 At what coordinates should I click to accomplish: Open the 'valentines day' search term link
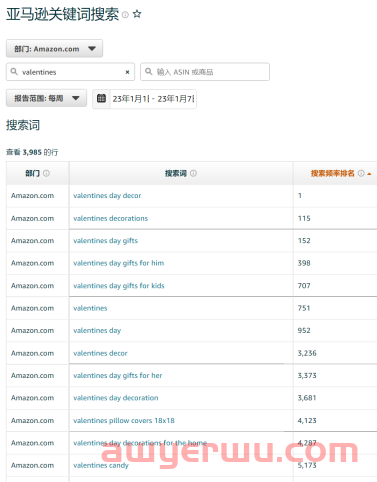point(97,331)
